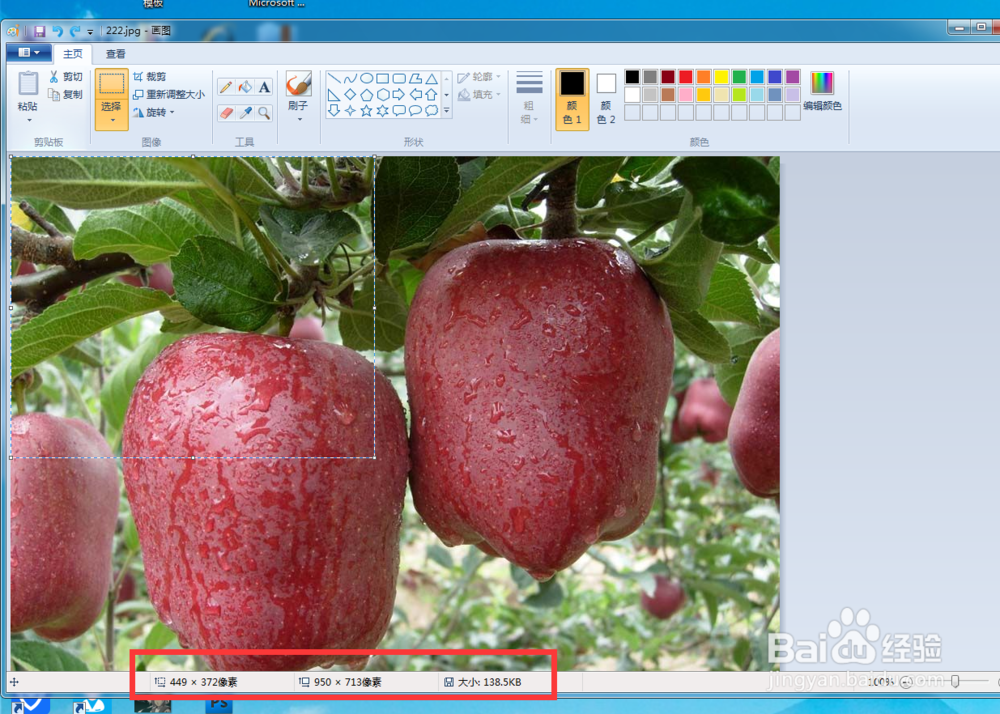Screen dimensions: 1000x714
Task: Expand the full shapes gallery
Action: [446, 110]
